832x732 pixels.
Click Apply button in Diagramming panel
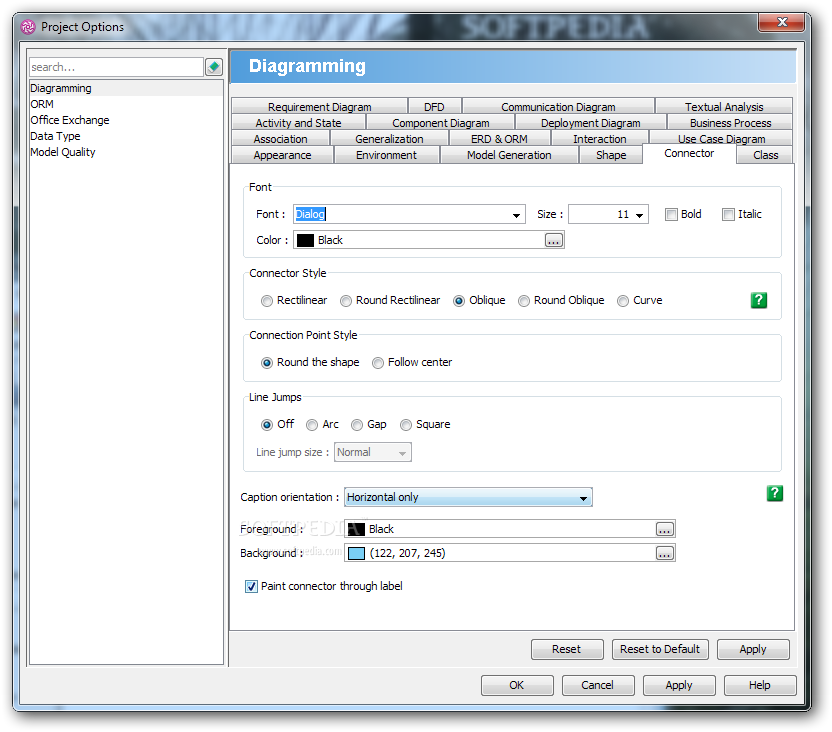click(752, 649)
